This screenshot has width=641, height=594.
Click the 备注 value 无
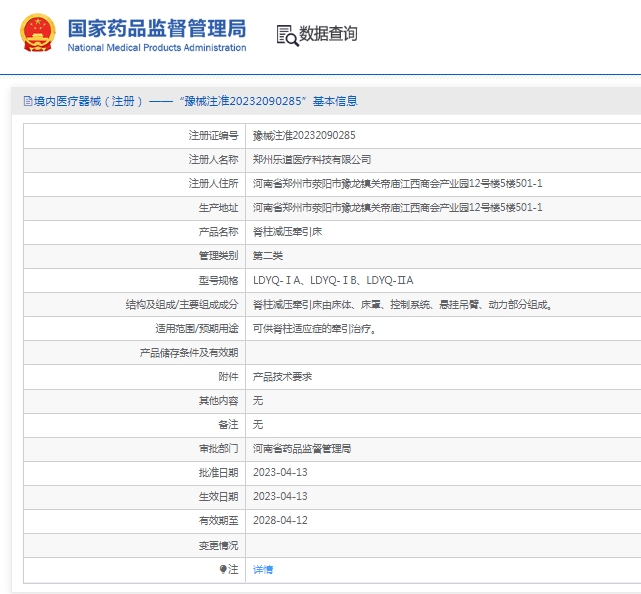coord(258,425)
